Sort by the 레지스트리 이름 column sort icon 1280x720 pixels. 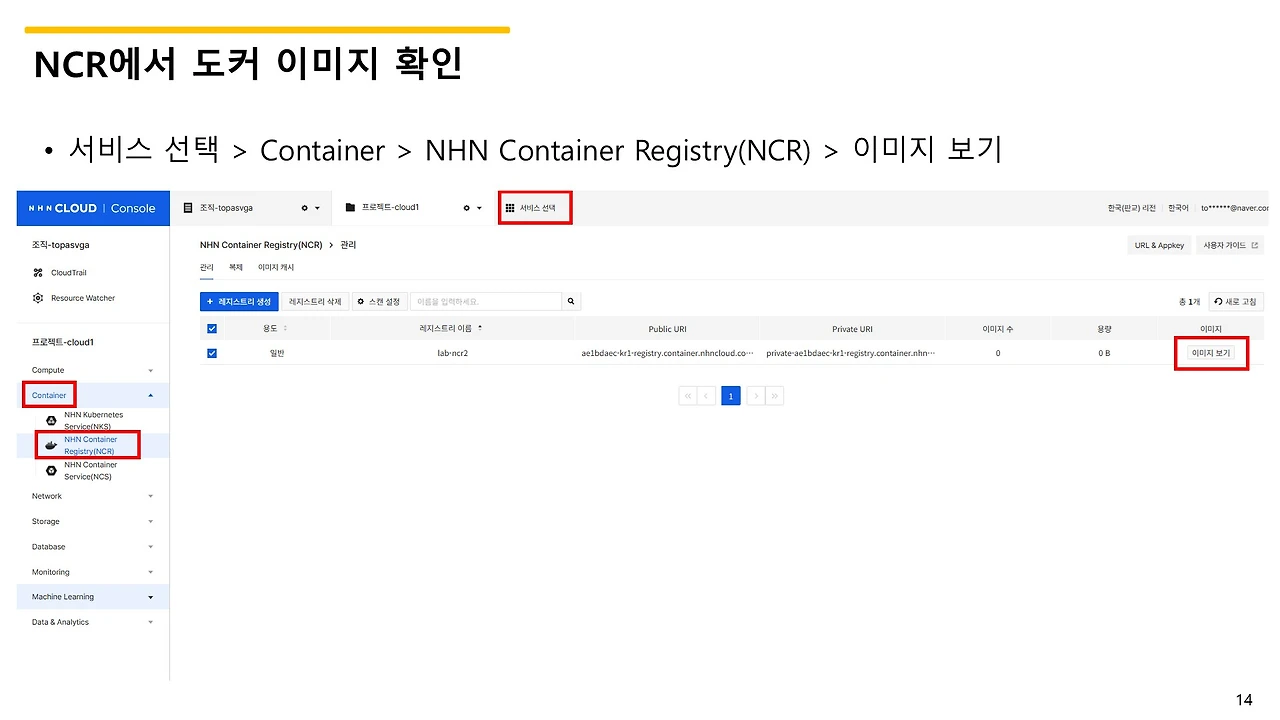[480, 328]
